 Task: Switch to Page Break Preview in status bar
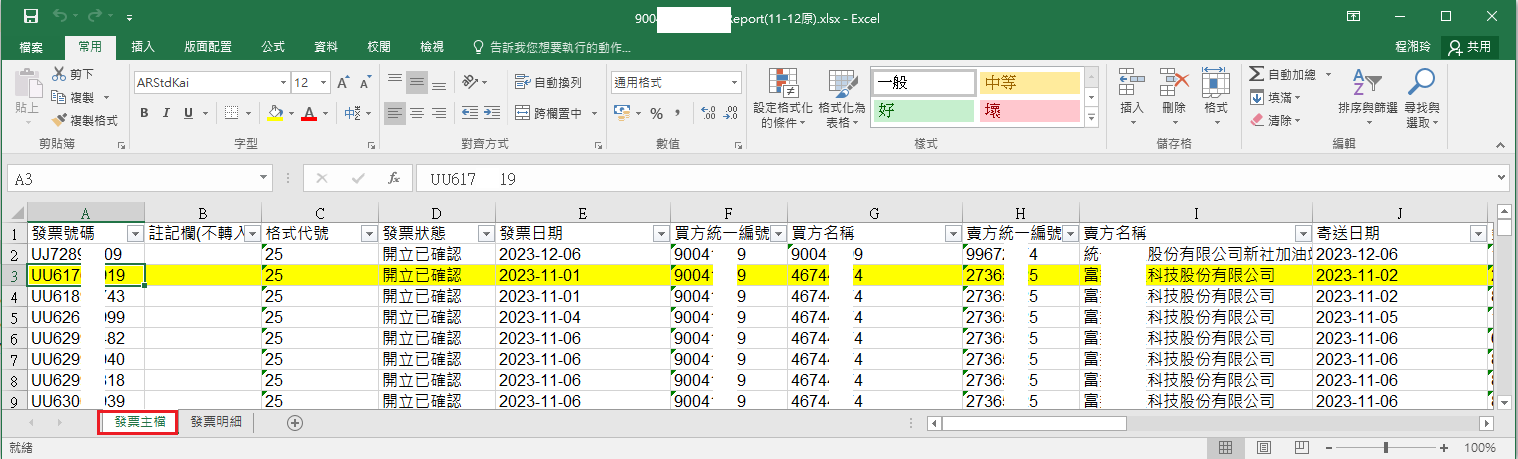click(1301, 447)
